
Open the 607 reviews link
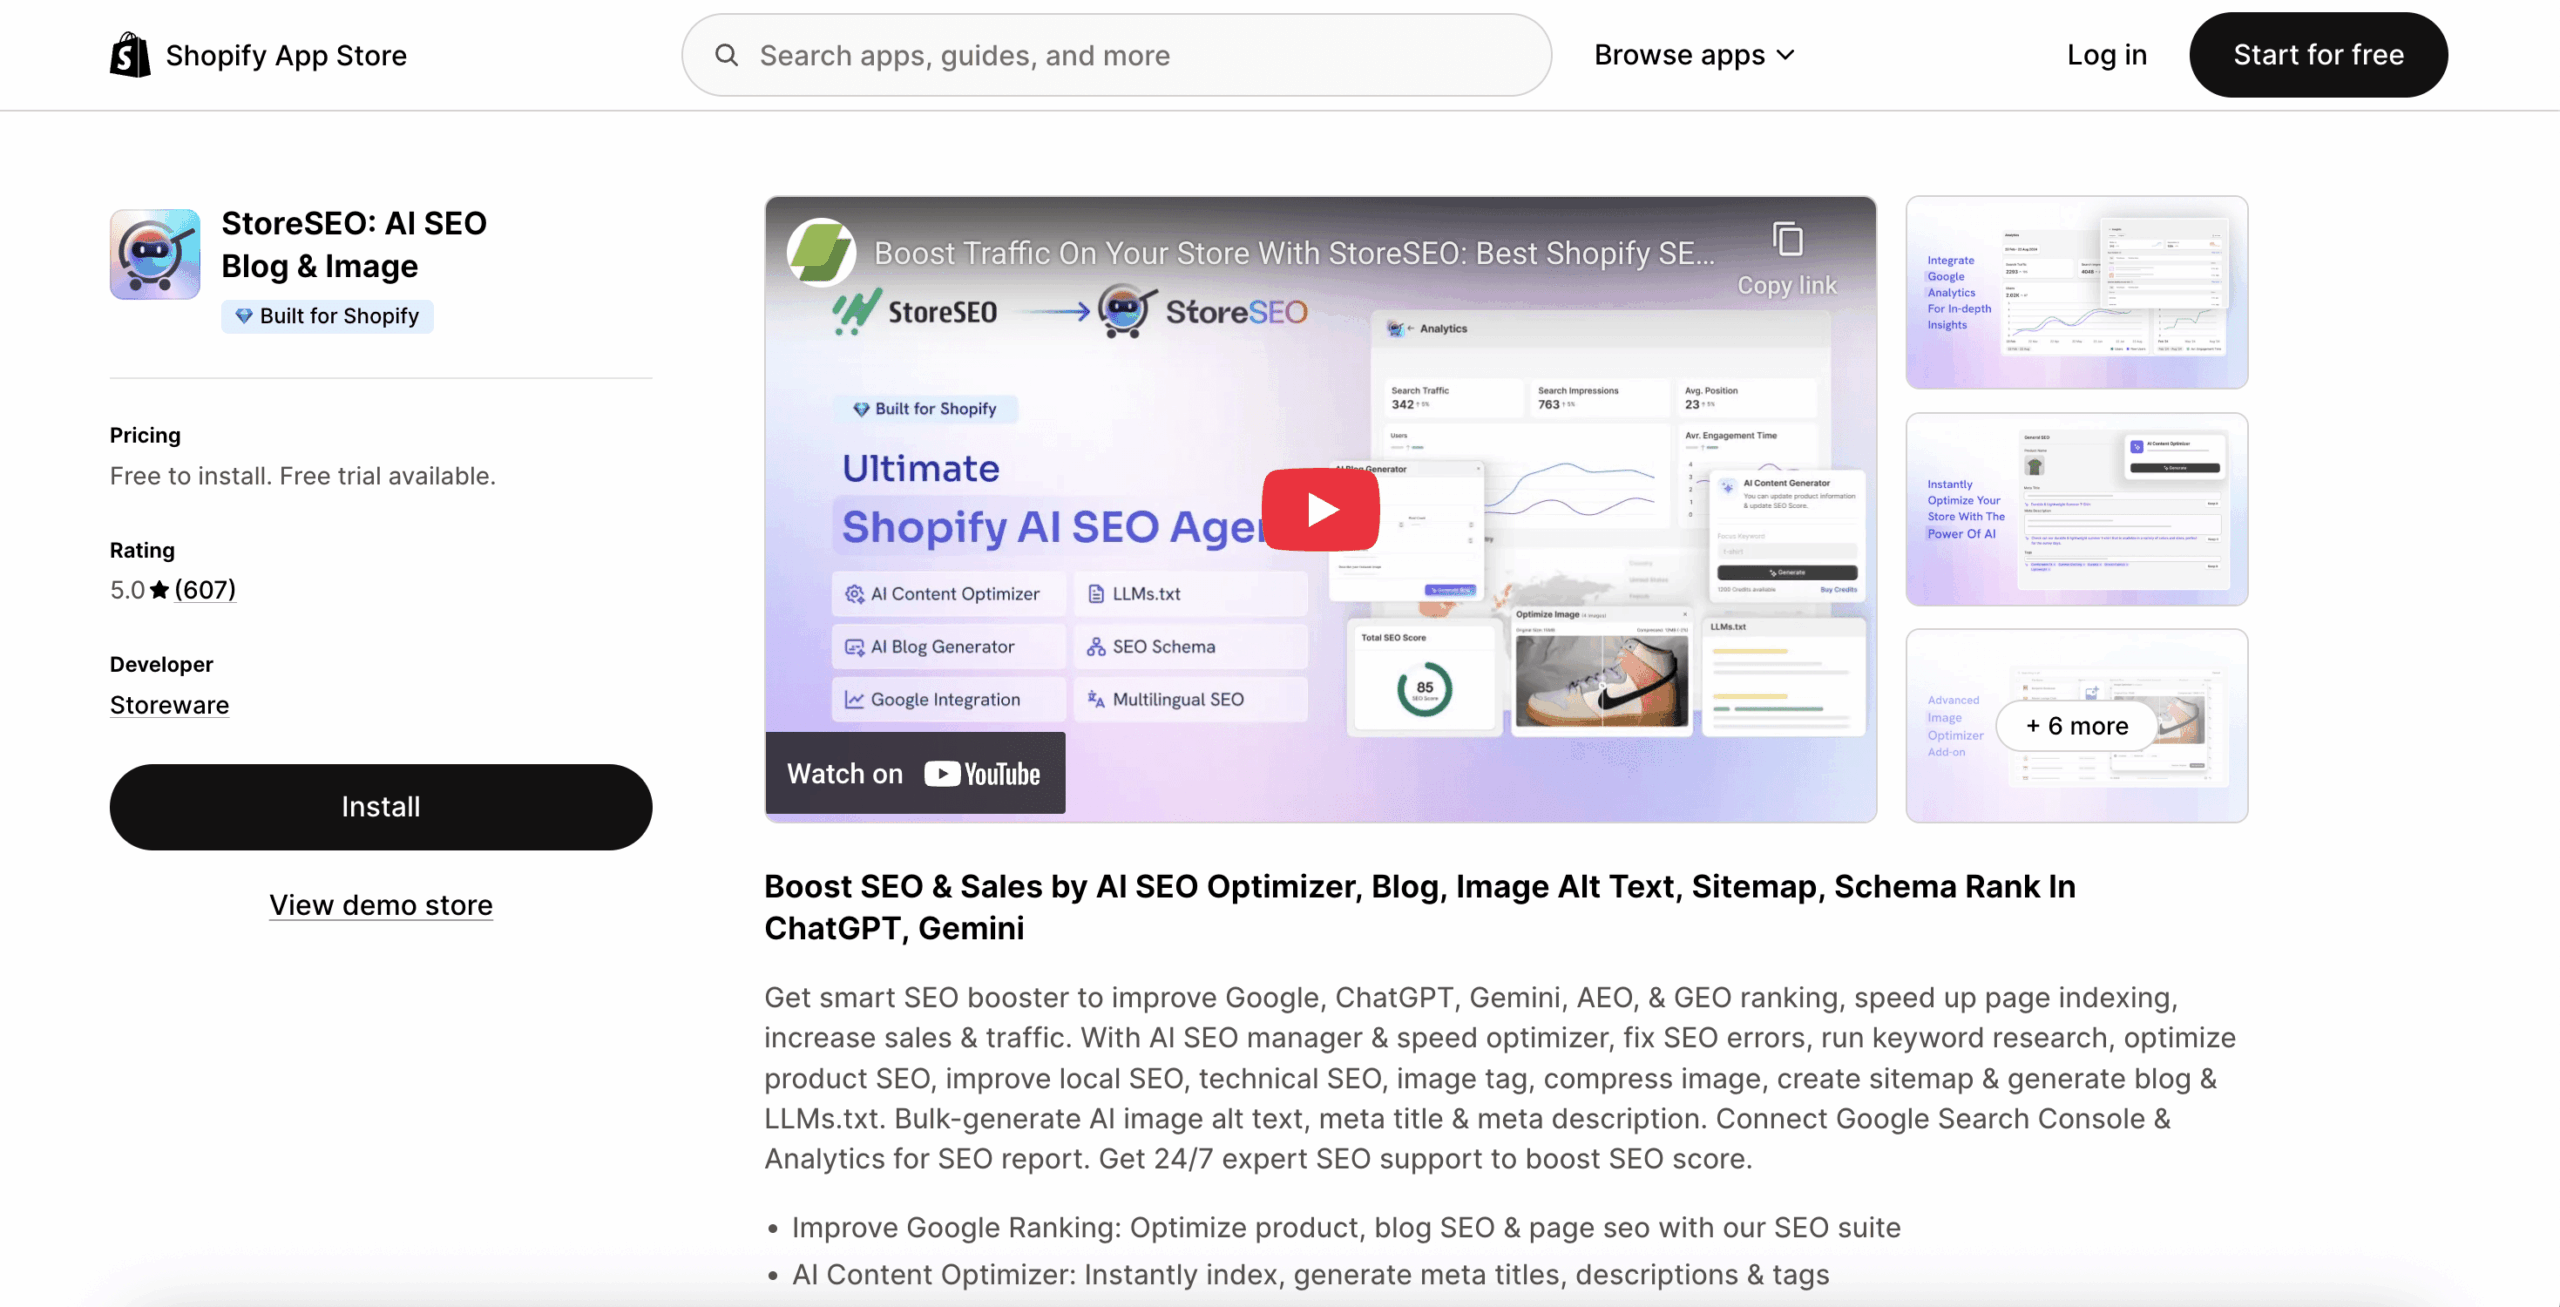tap(203, 589)
